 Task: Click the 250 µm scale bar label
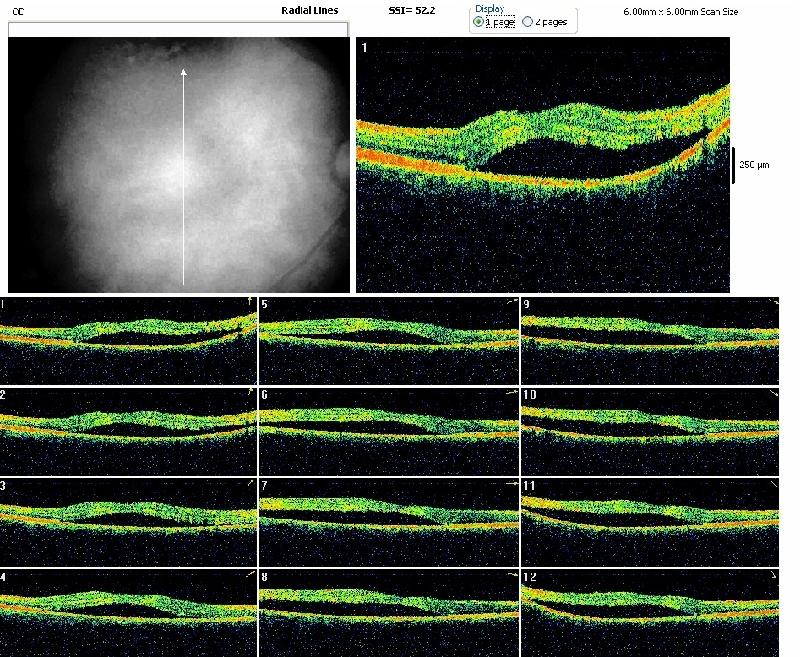click(754, 165)
